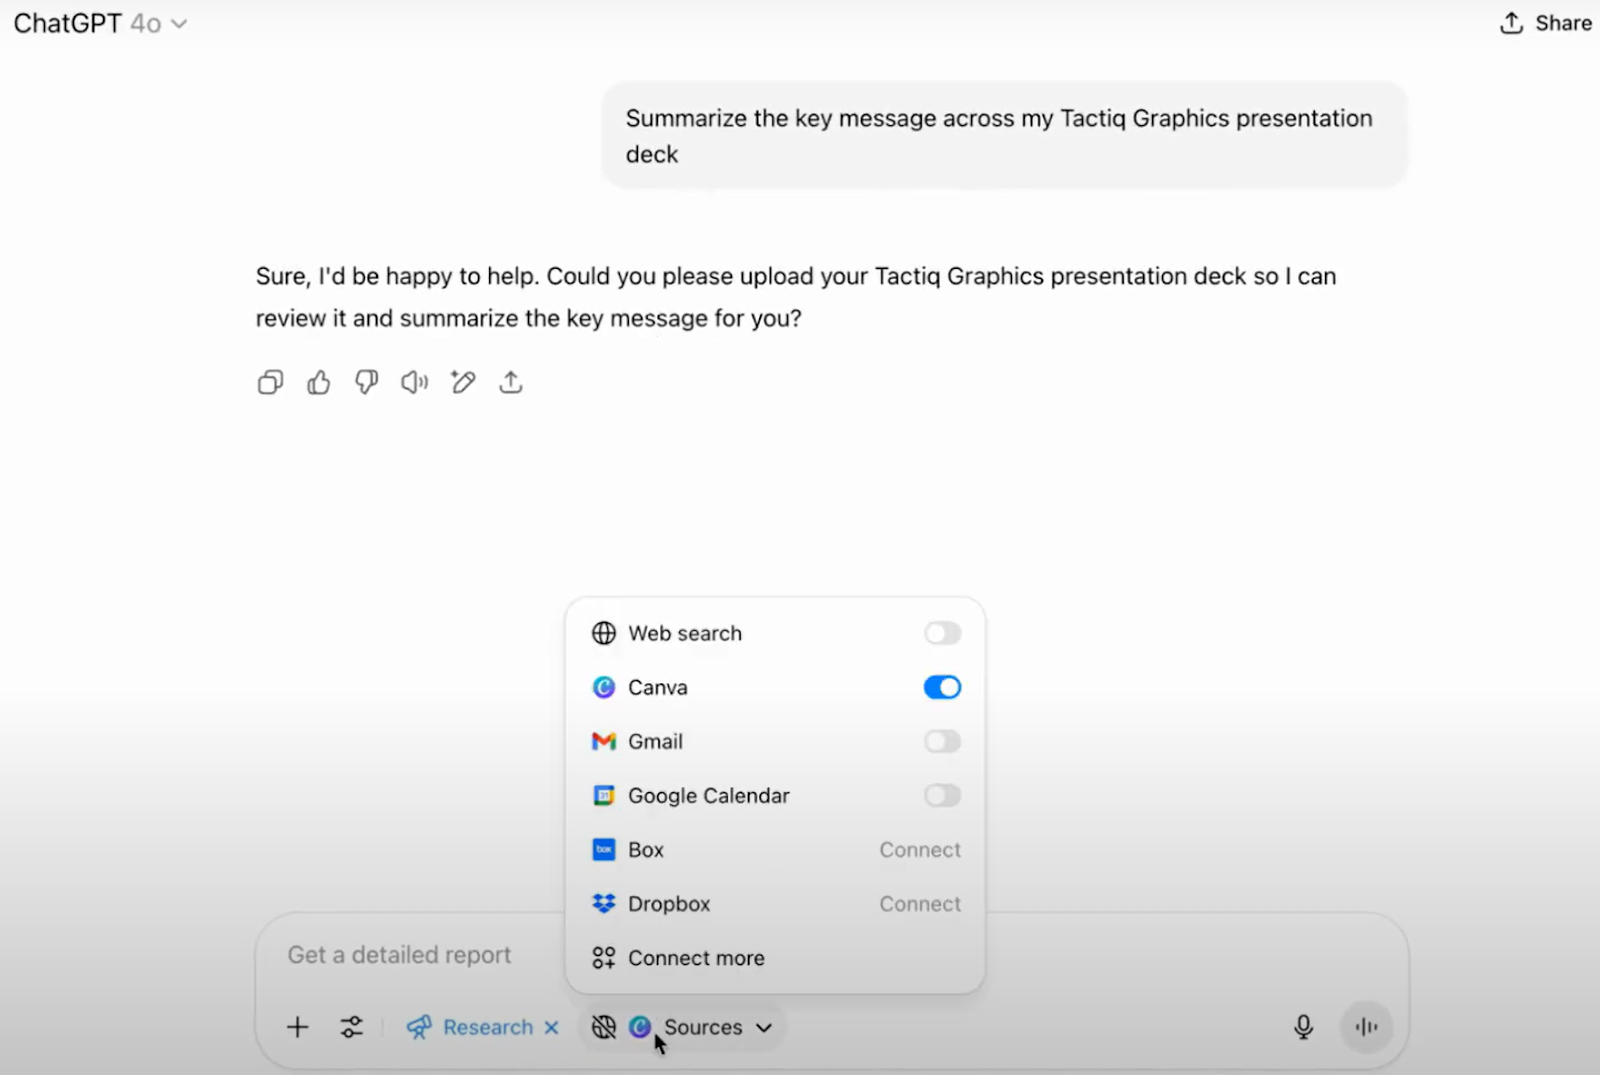The height and width of the screenshot is (1075, 1600).
Task: Open the tools sliders icon
Action: (x=352, y=1027)
